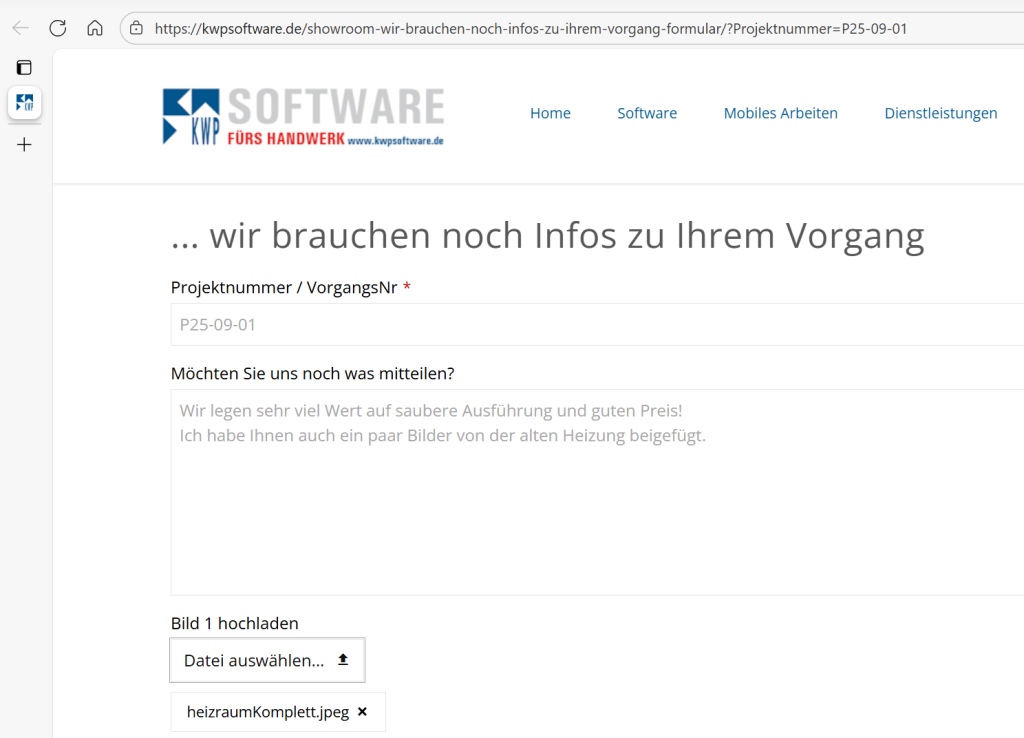Reload the page with refresh icon

tap(58, 28)
